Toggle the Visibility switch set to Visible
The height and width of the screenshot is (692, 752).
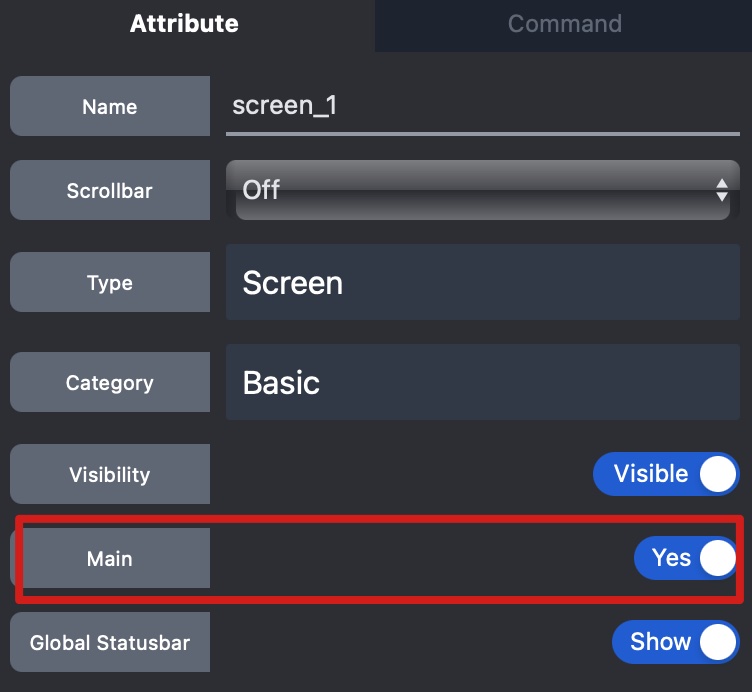pyautogui.click(x=666, y=474)
